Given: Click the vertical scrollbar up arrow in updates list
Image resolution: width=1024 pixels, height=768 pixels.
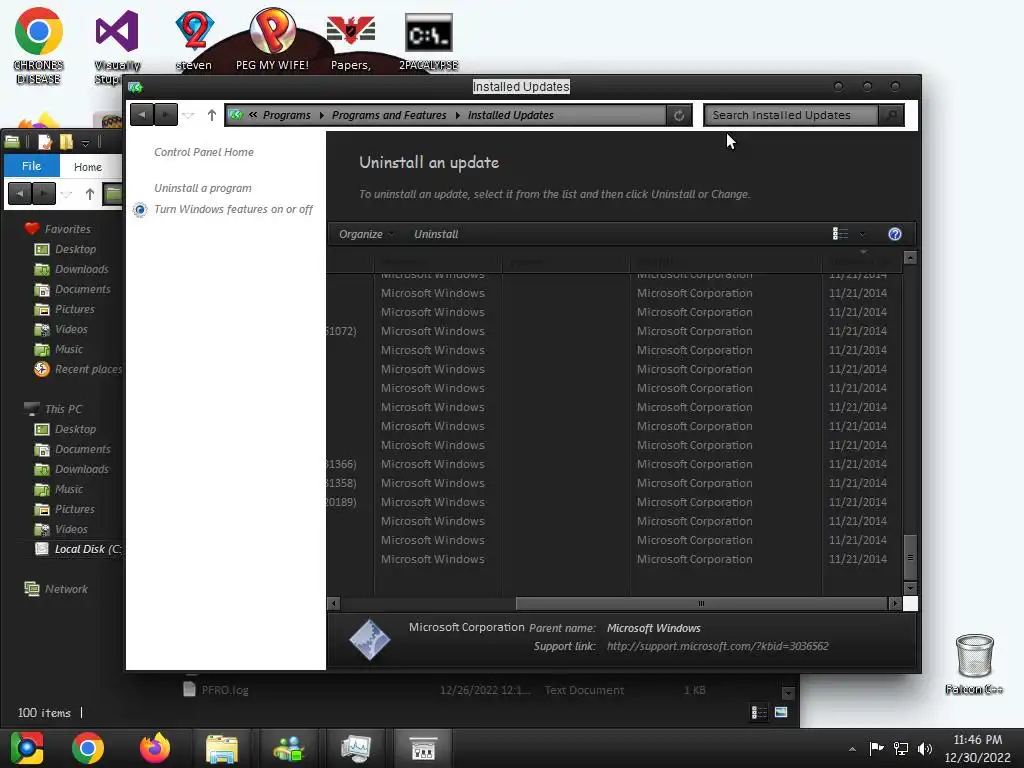Looking at the screenshot, I should 910,257.
